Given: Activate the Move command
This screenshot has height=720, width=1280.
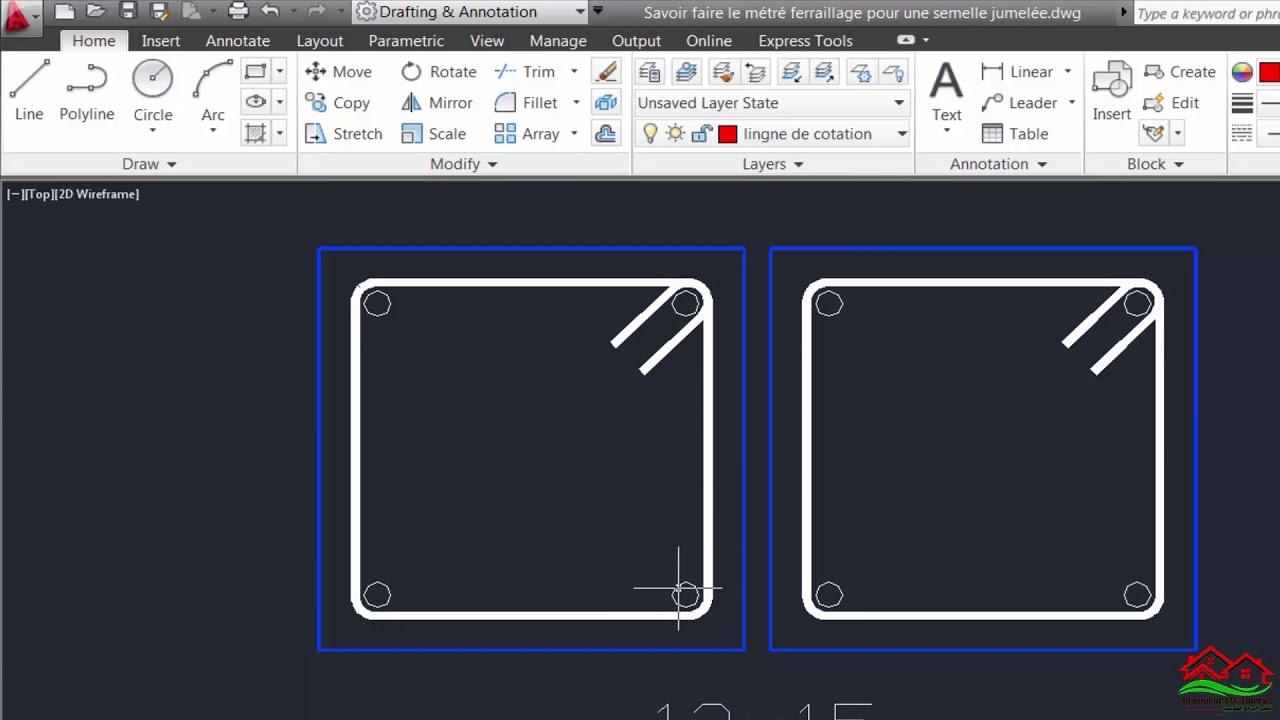Looking at the screenshot, I should (339, 72).
